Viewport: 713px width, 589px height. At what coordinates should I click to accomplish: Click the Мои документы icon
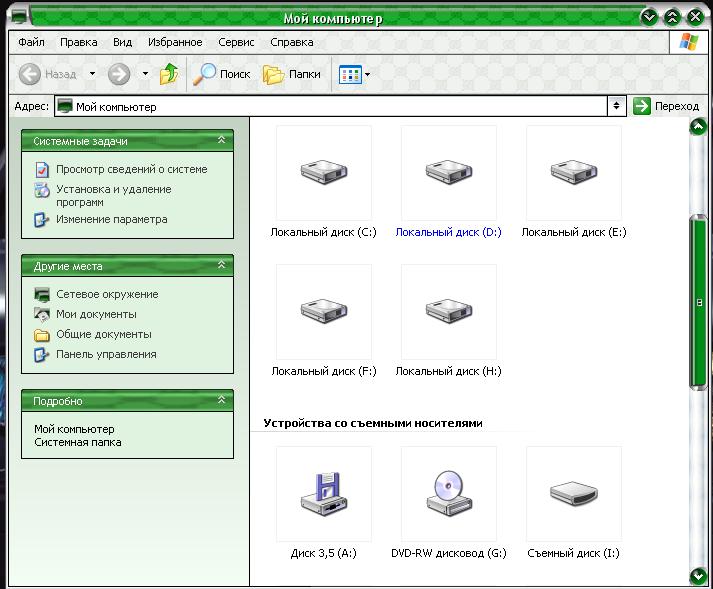coord(42,315)
